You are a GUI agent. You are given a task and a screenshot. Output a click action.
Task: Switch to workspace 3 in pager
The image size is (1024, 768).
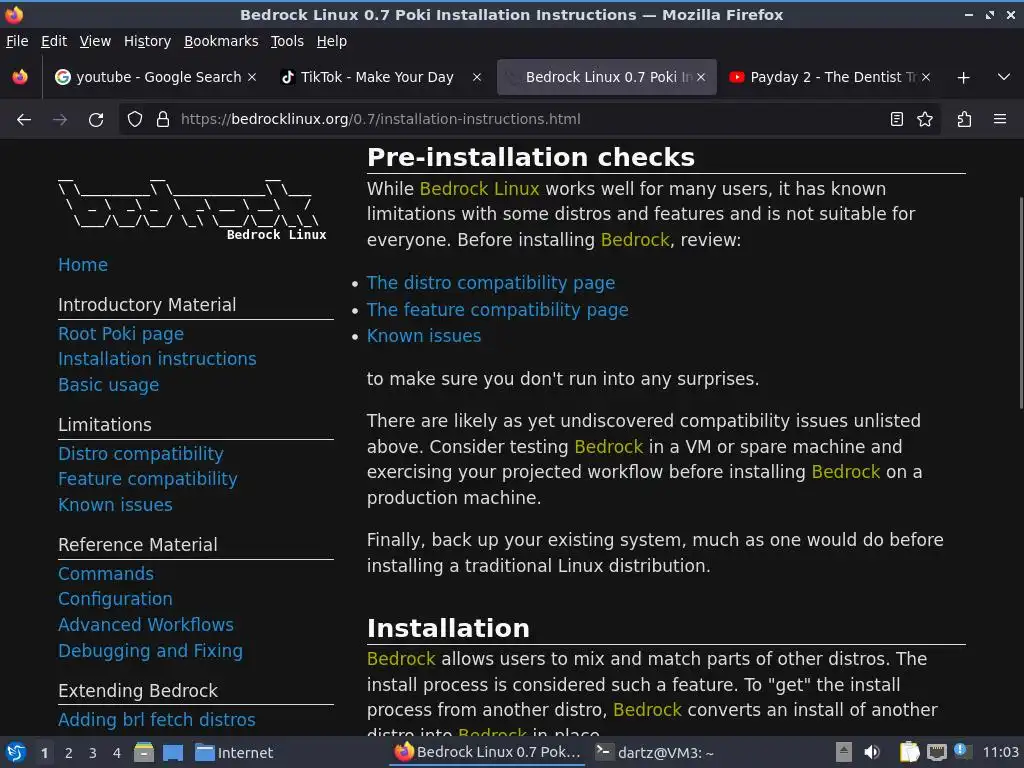pyautogui.click(x=93, y=753)
